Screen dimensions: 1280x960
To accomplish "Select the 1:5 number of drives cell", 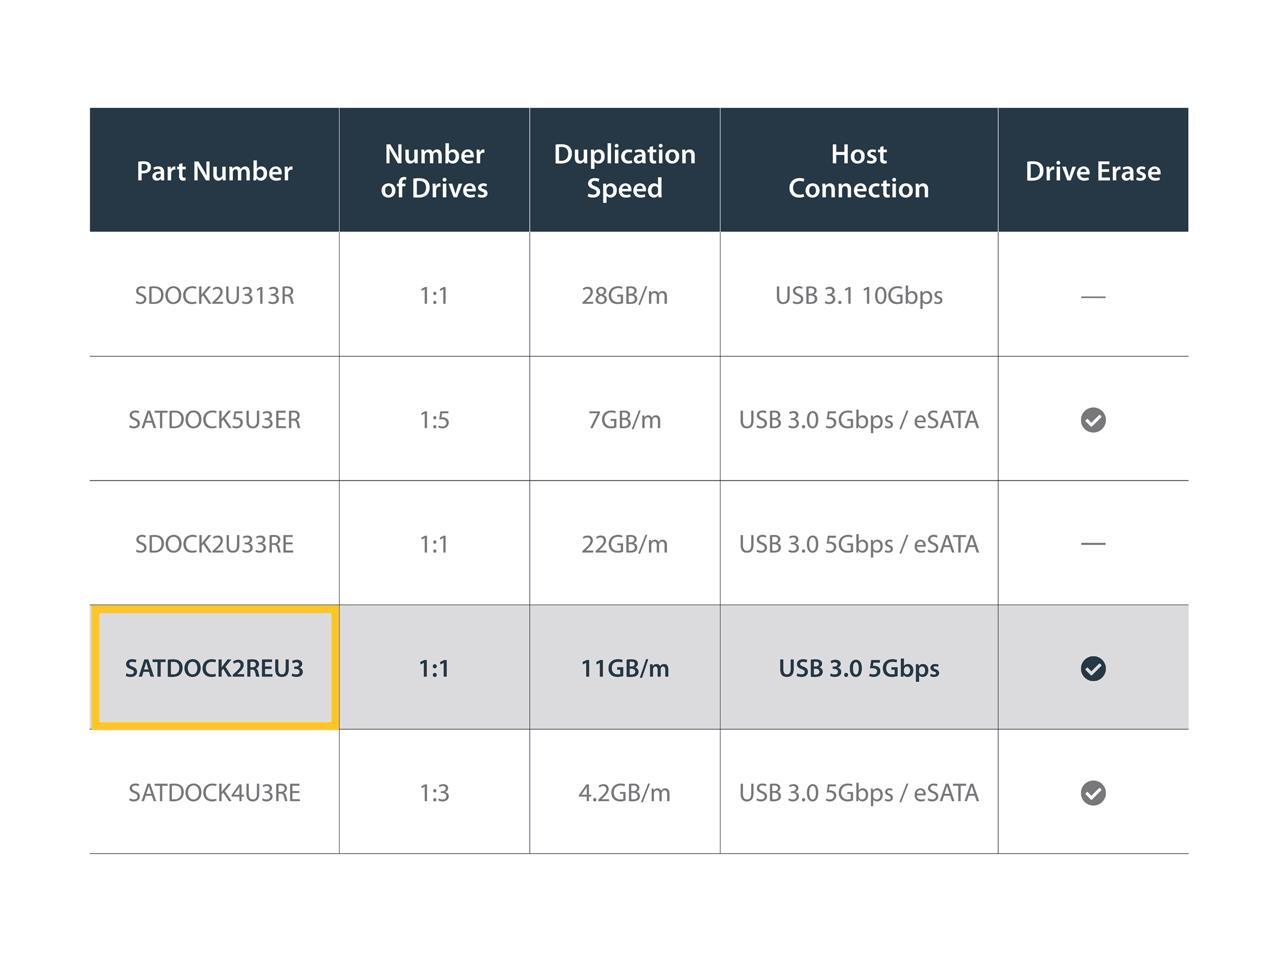I will (x=434, y=420).
